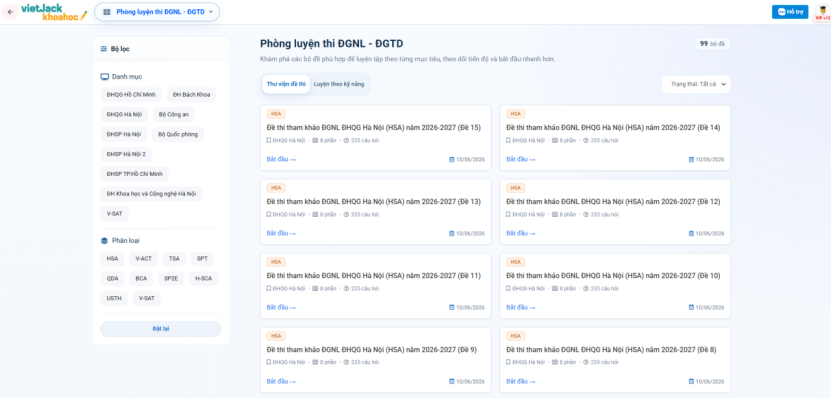Filter by ĐH Bách Khoa
This screenshot has height=398, width=831.
pyautogui.click(x=191, y=95)
